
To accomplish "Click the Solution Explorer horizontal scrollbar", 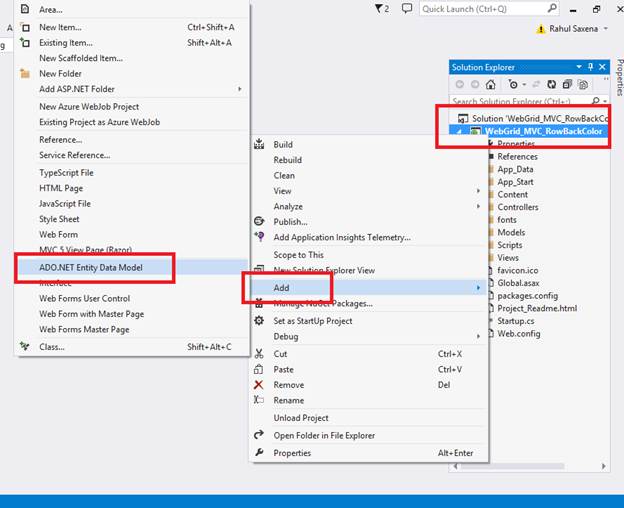I will (x=529, y=466).
